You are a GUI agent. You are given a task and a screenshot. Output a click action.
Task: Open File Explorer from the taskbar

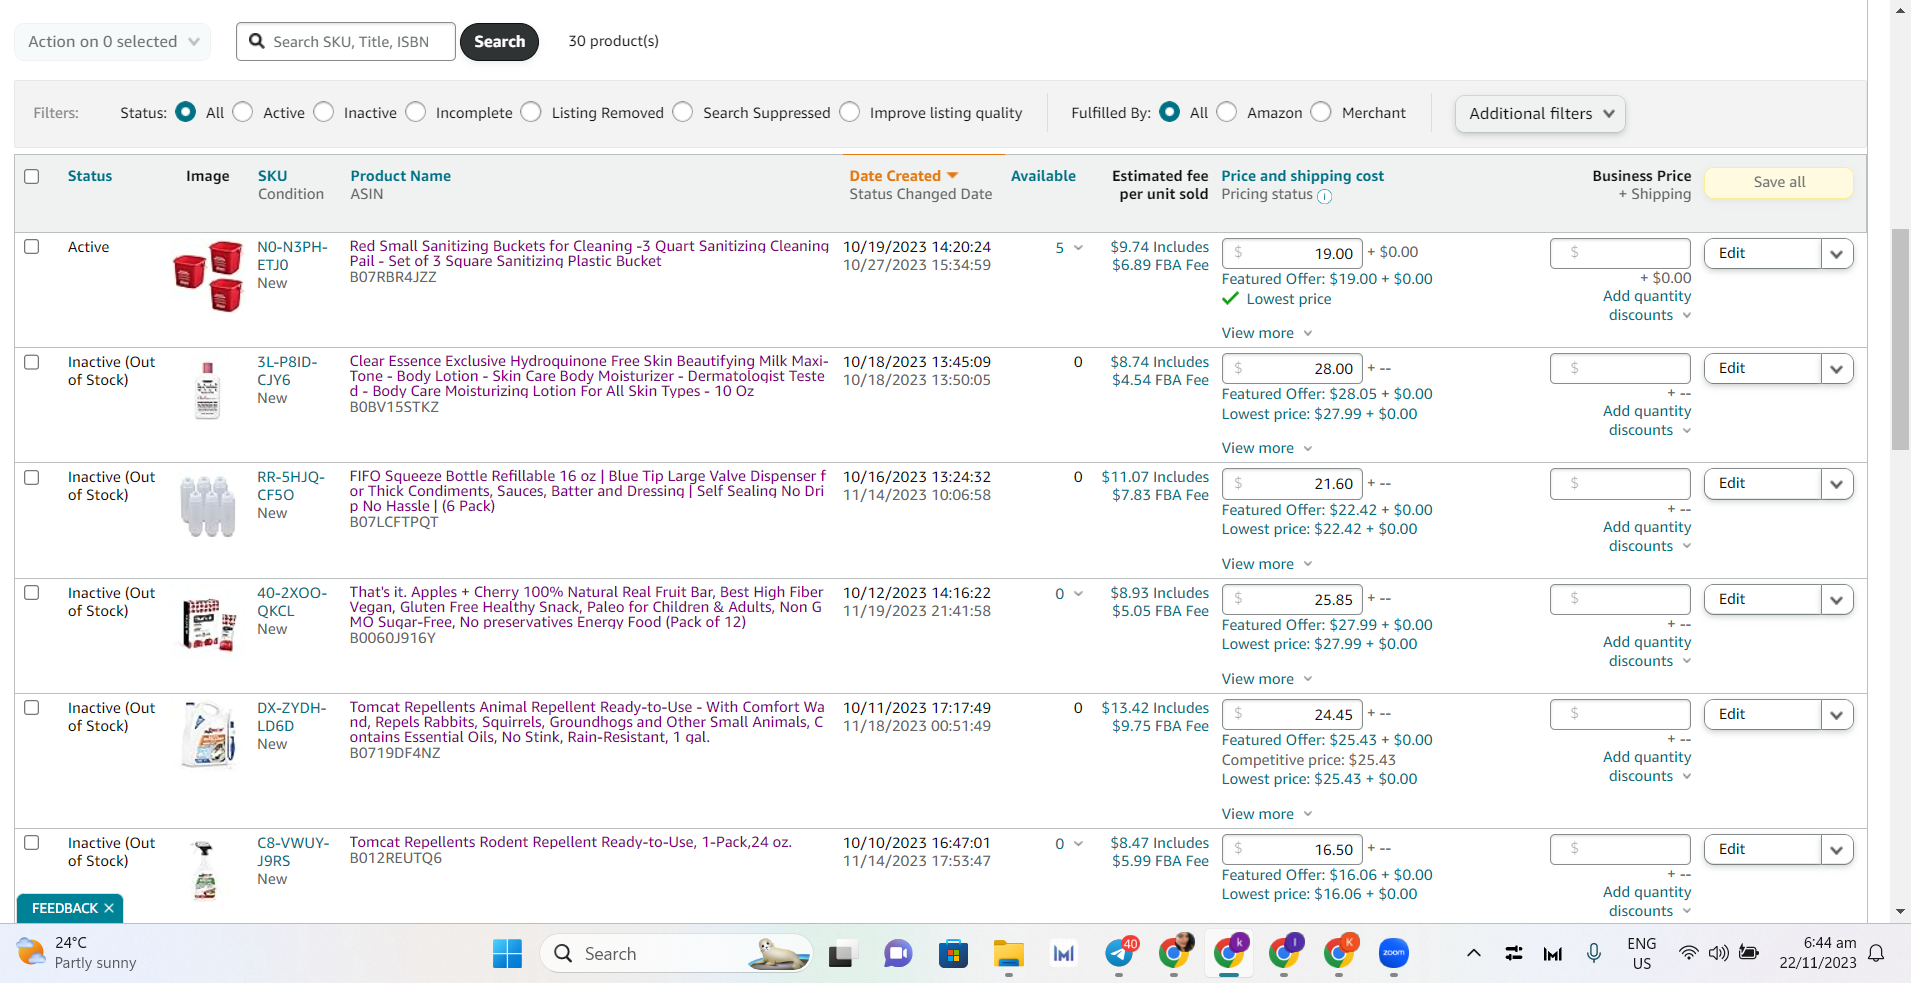pyautogui.click(x=1008, y=954)
